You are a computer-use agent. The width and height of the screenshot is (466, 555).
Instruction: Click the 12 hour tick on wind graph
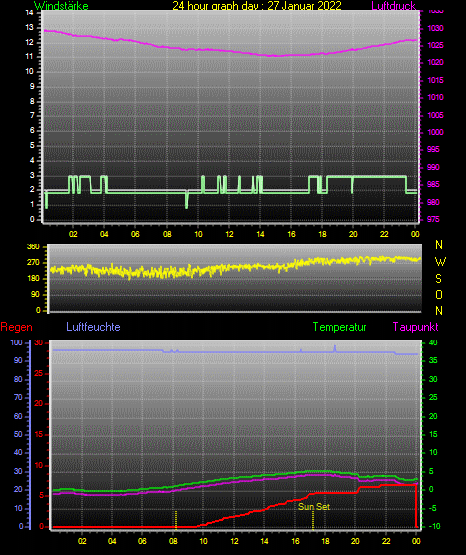(229, 234)
